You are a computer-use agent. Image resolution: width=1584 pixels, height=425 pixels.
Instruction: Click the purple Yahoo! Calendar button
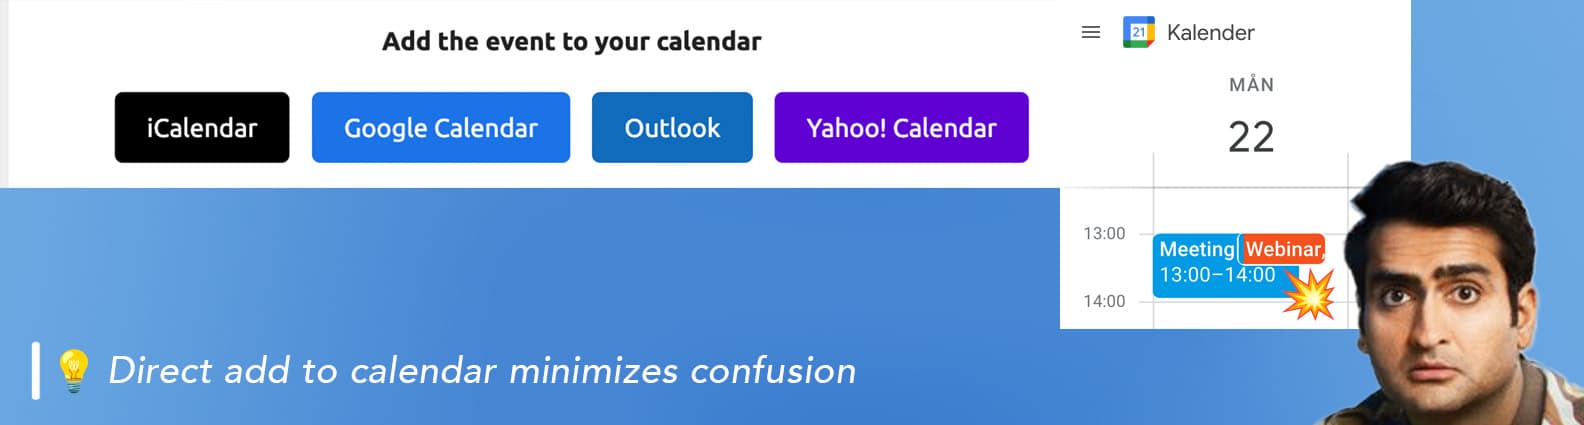click(x=901, y=127)
